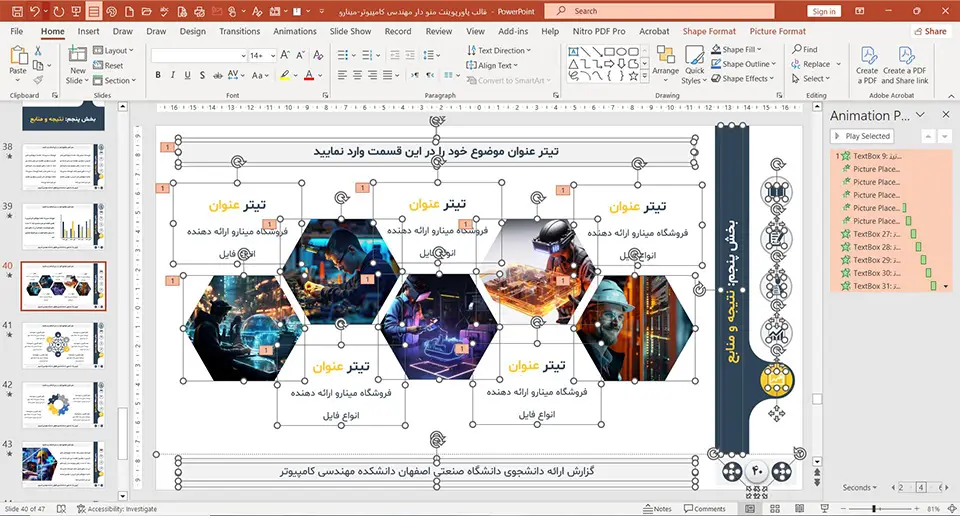This screenshot has height=516, width=960.
Task: Toggle Text Shadow formatting
Action: (x=202, y=75)
